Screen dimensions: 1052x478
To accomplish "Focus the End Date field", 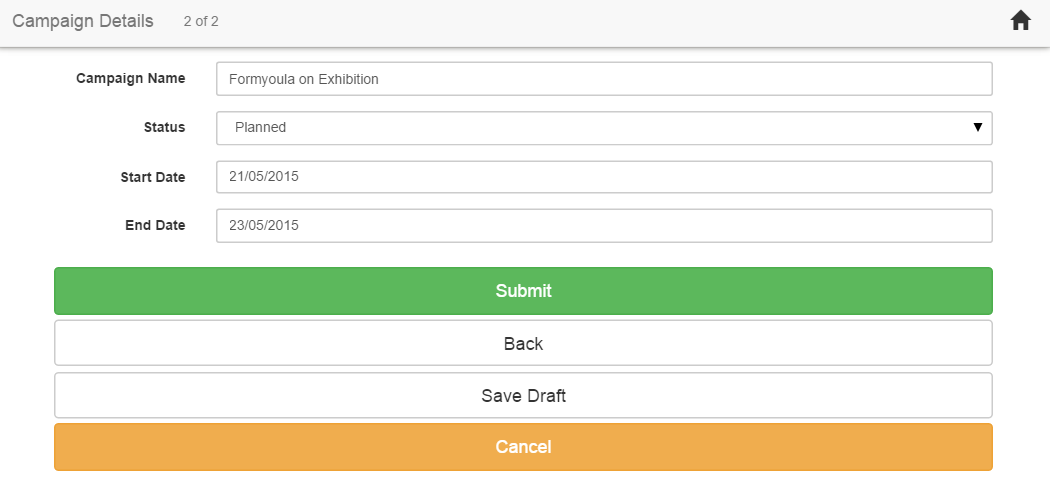I will click(604, 226).
